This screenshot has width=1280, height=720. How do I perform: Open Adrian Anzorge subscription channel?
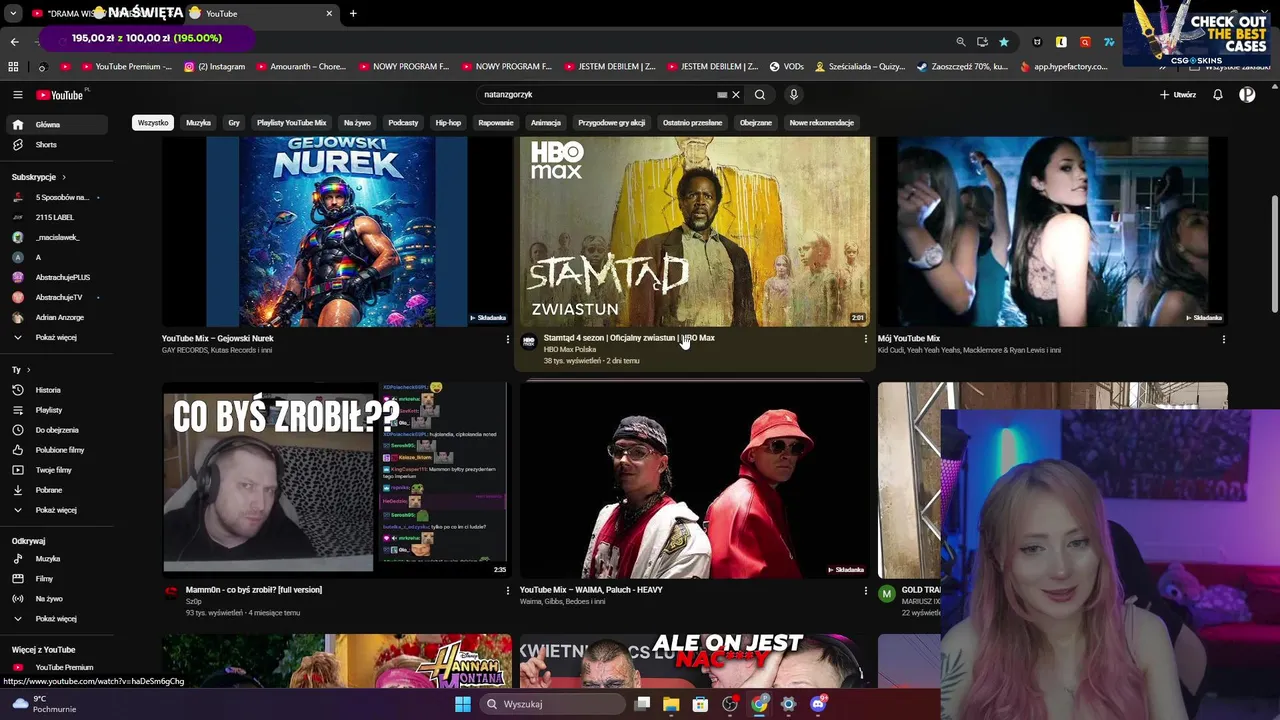point(59,317)
